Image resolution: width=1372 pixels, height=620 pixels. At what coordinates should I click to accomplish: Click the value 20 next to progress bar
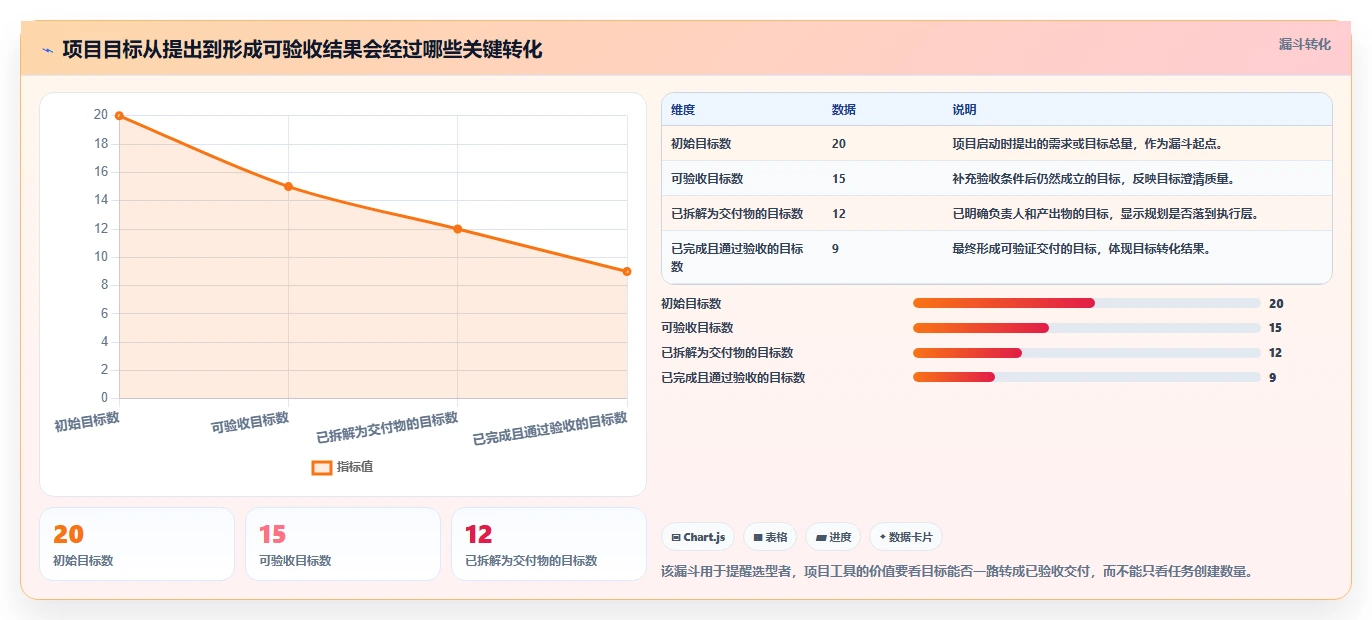click(1276, 304)
